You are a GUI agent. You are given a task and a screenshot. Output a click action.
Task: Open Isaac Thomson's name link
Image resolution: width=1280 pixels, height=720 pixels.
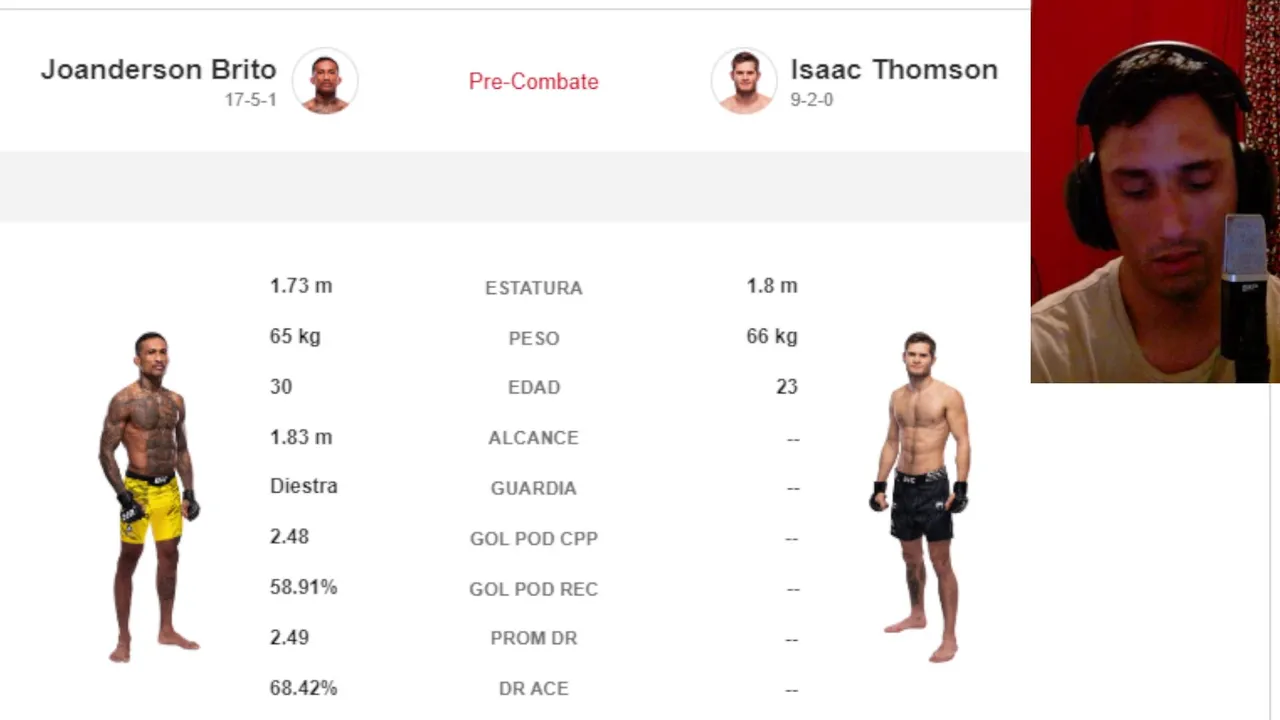(893, 70)
